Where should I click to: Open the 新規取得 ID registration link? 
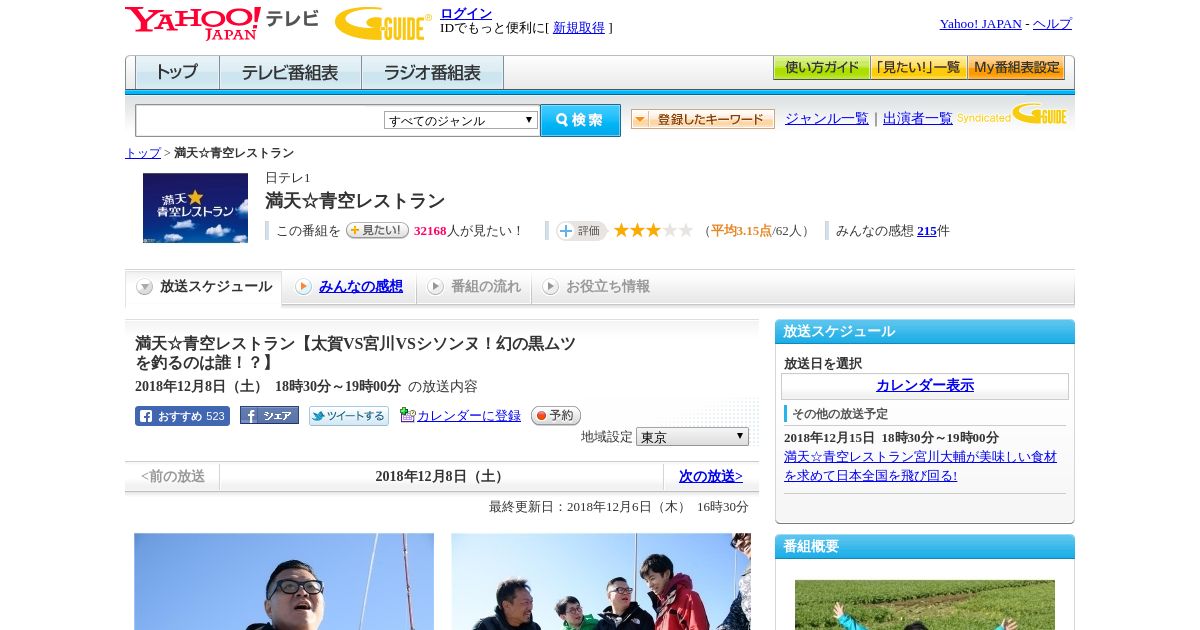(579, 28)
